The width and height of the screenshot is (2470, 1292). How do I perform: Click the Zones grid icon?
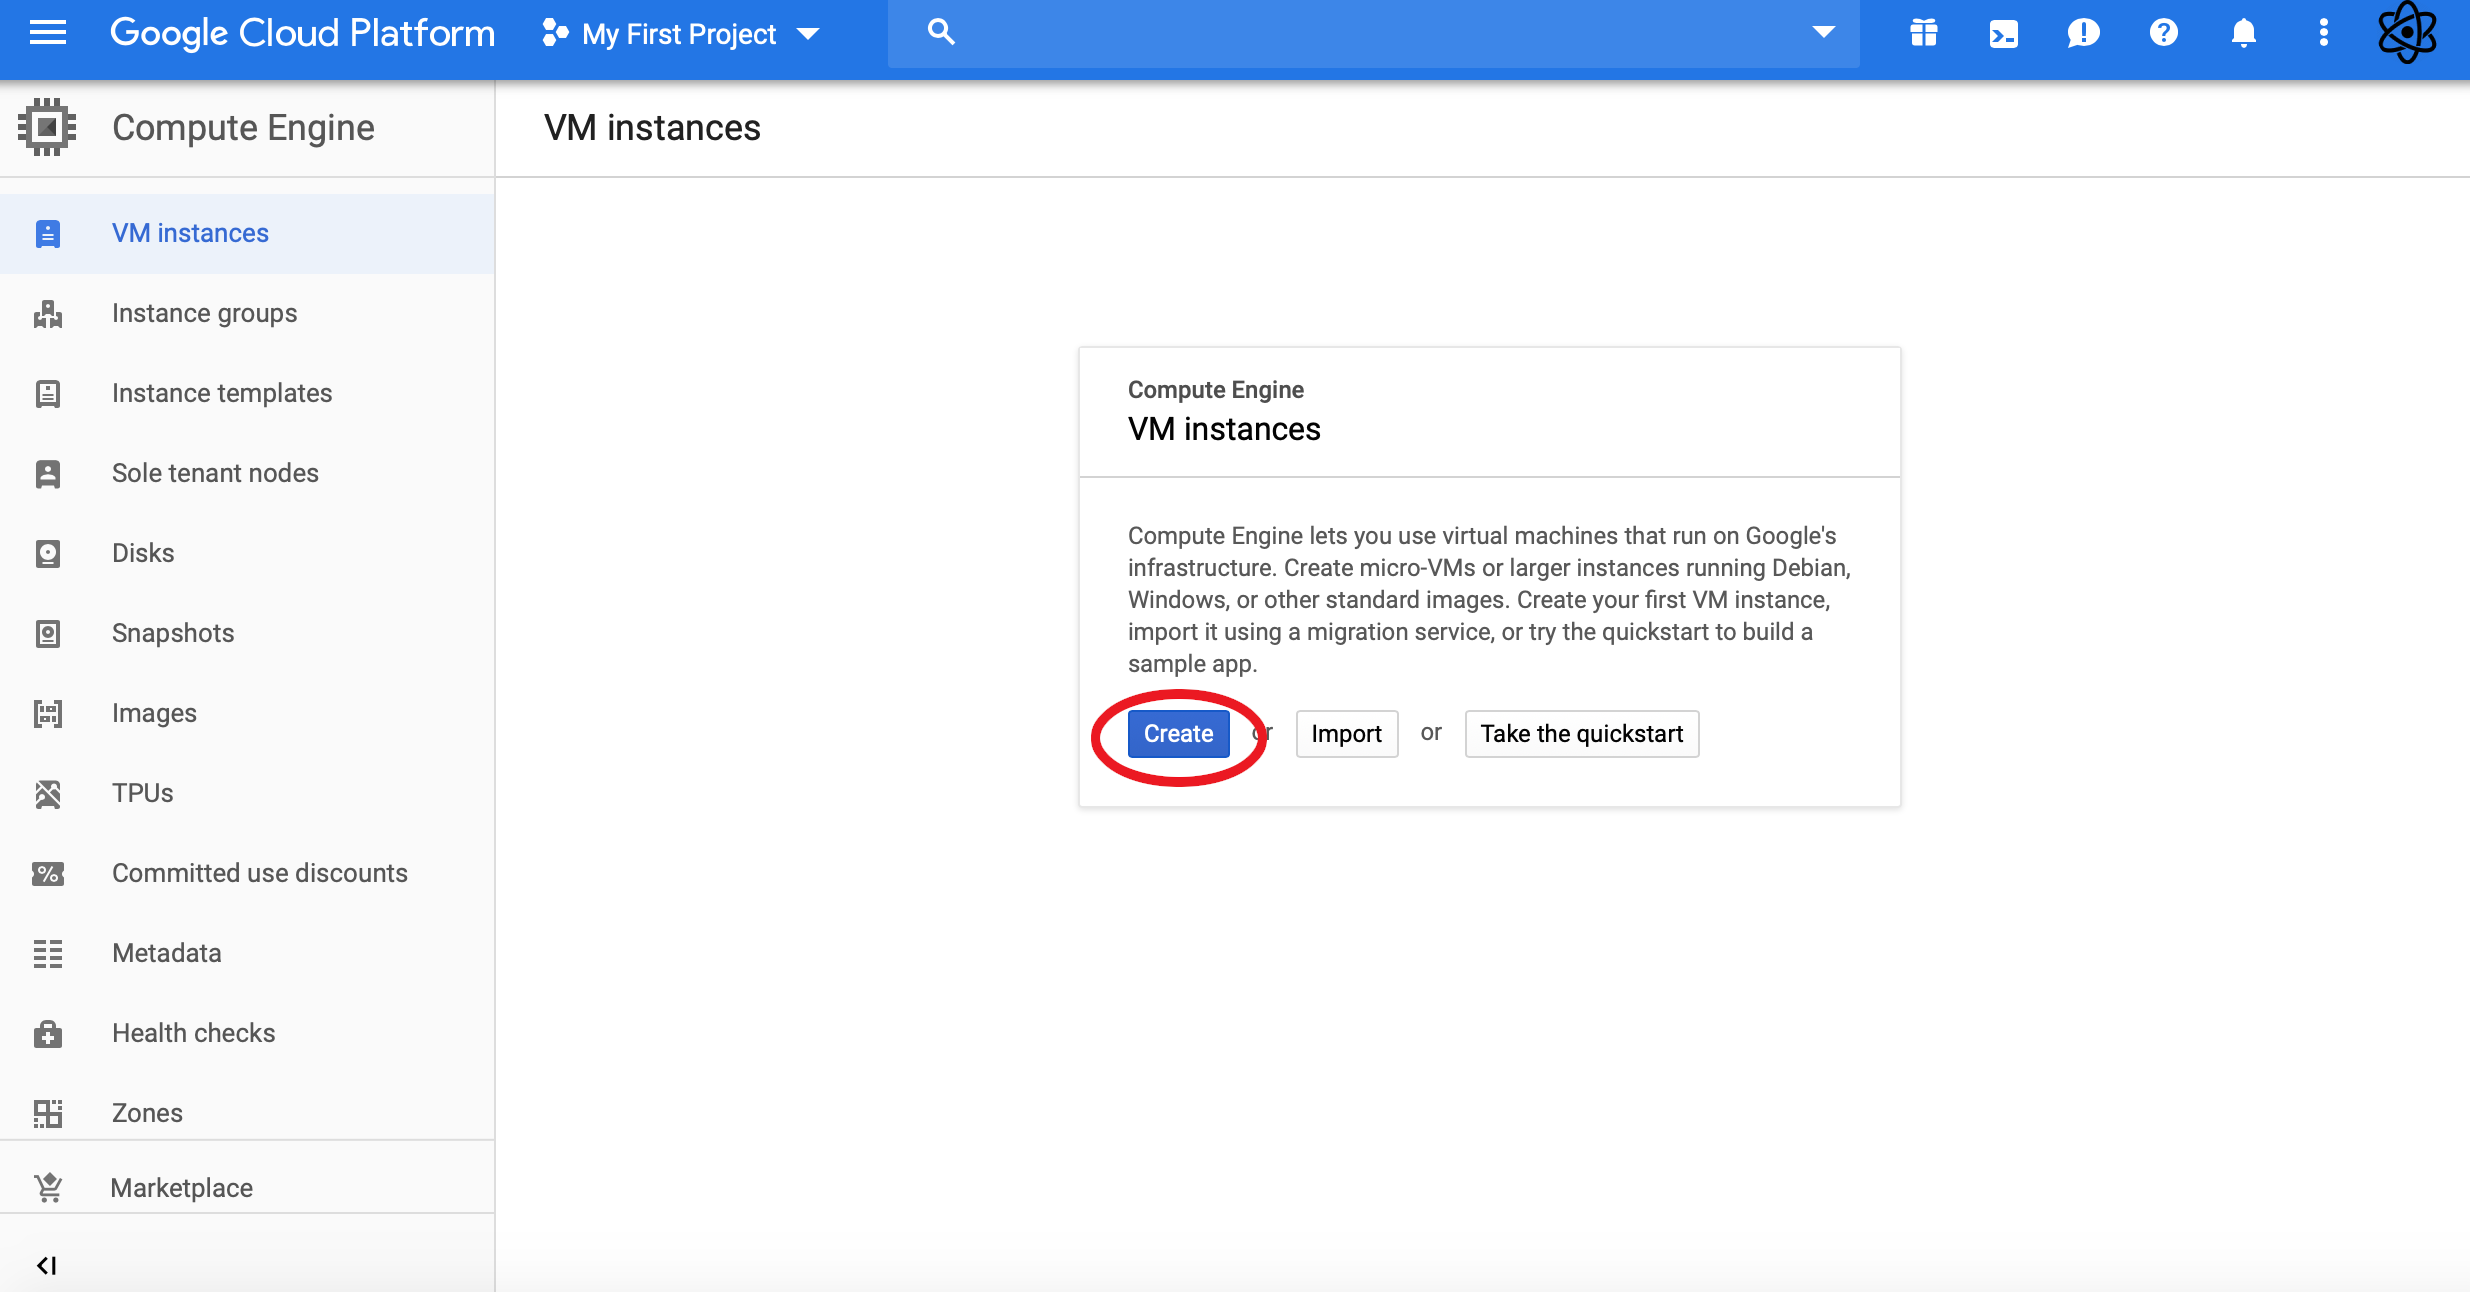(48, 1113)
